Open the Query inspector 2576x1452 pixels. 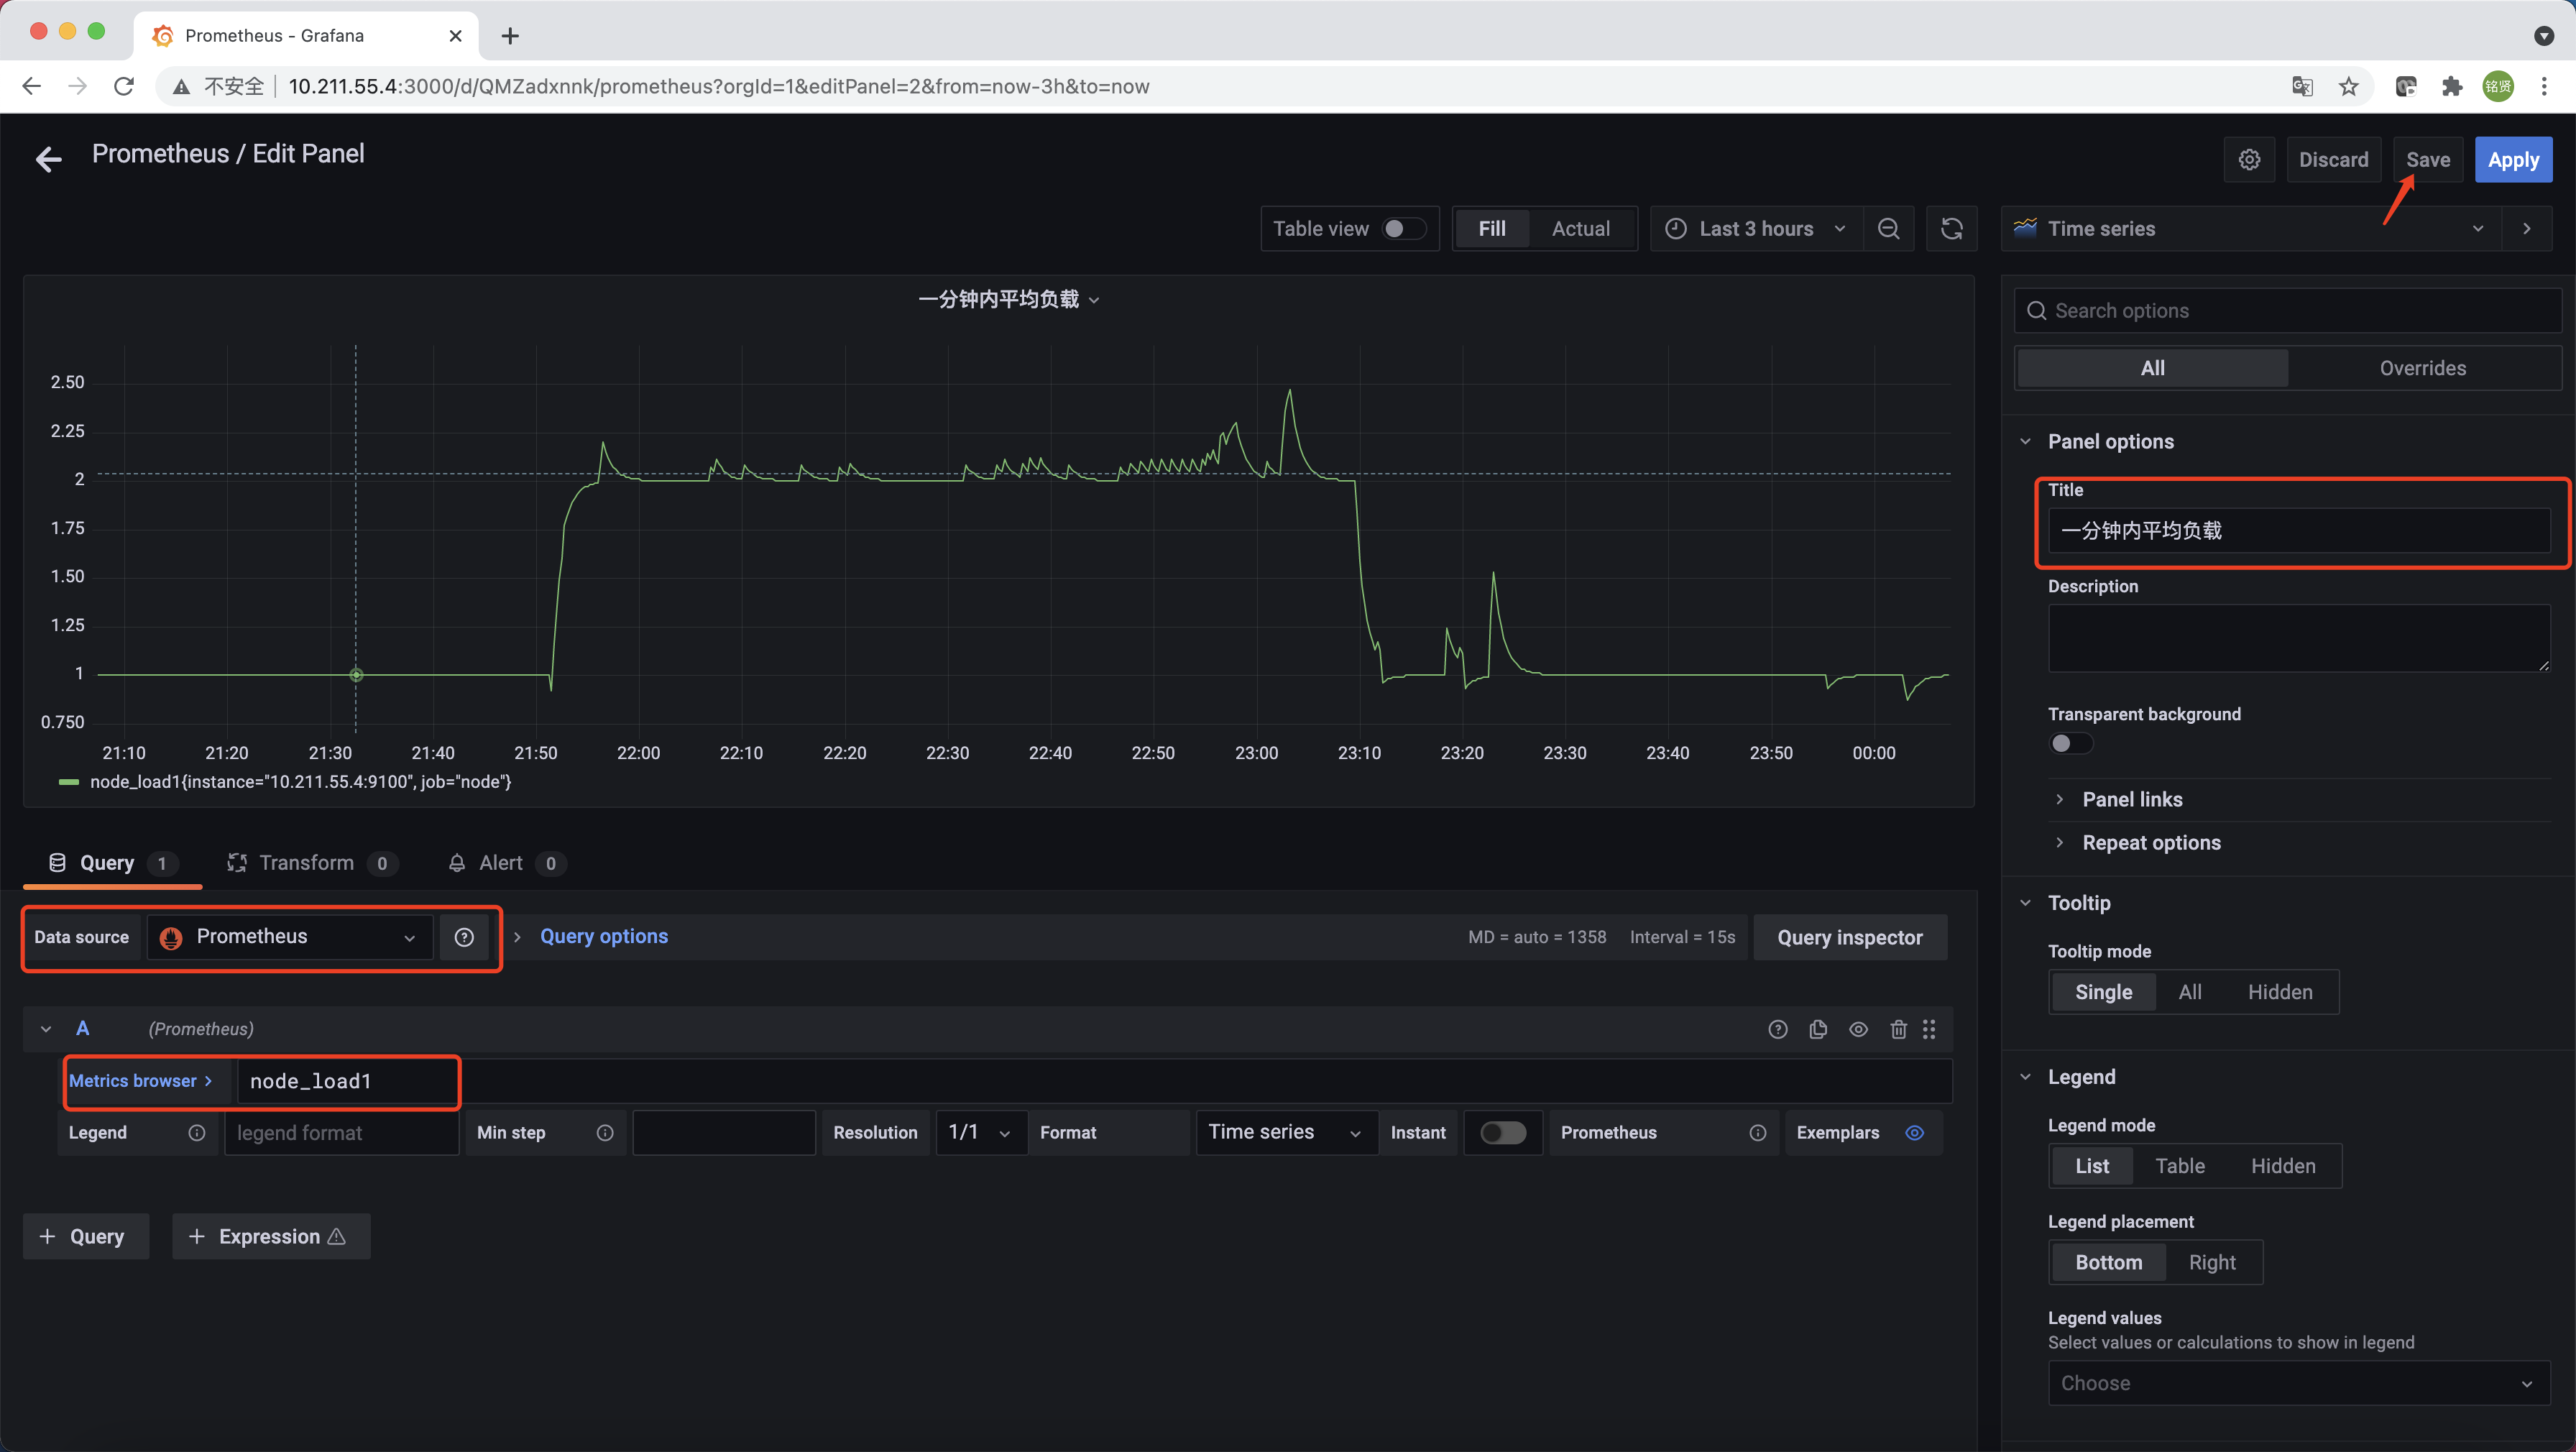coord(1849,937)
